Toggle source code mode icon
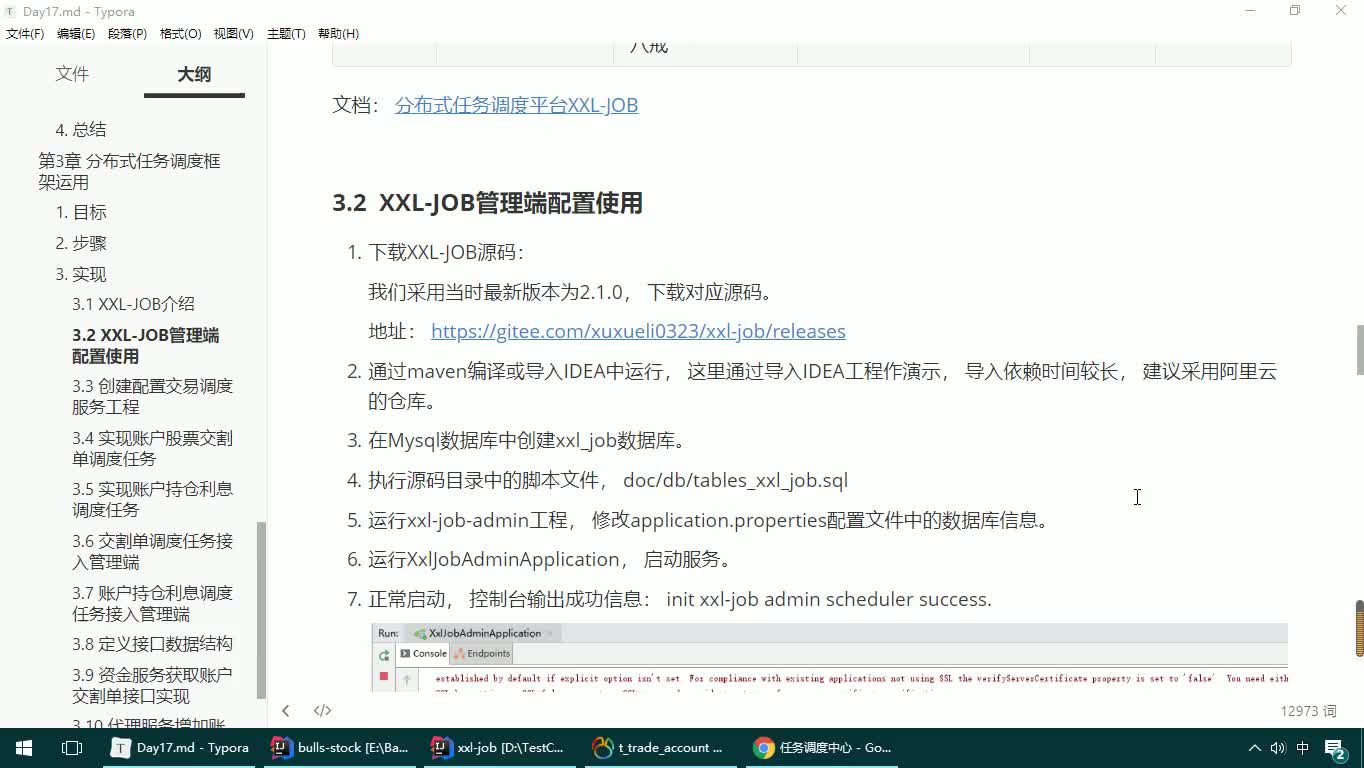 (322, 710)
